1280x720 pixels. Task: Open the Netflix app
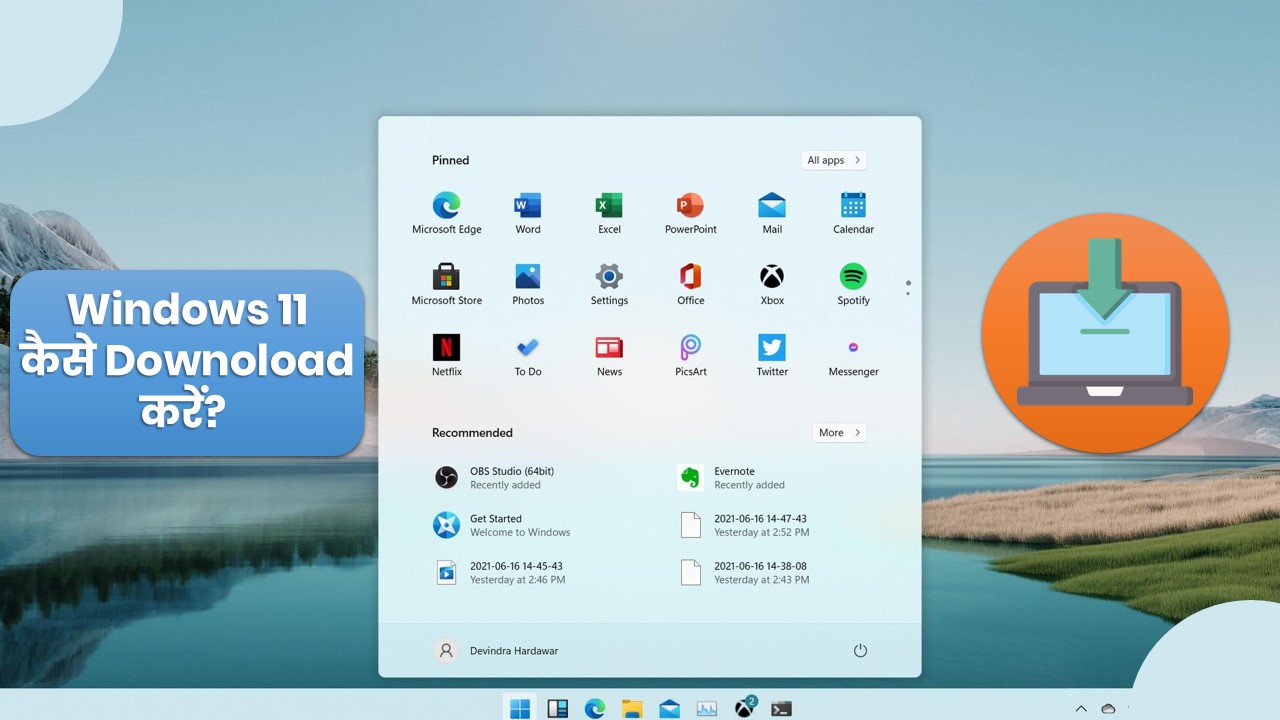446,356
